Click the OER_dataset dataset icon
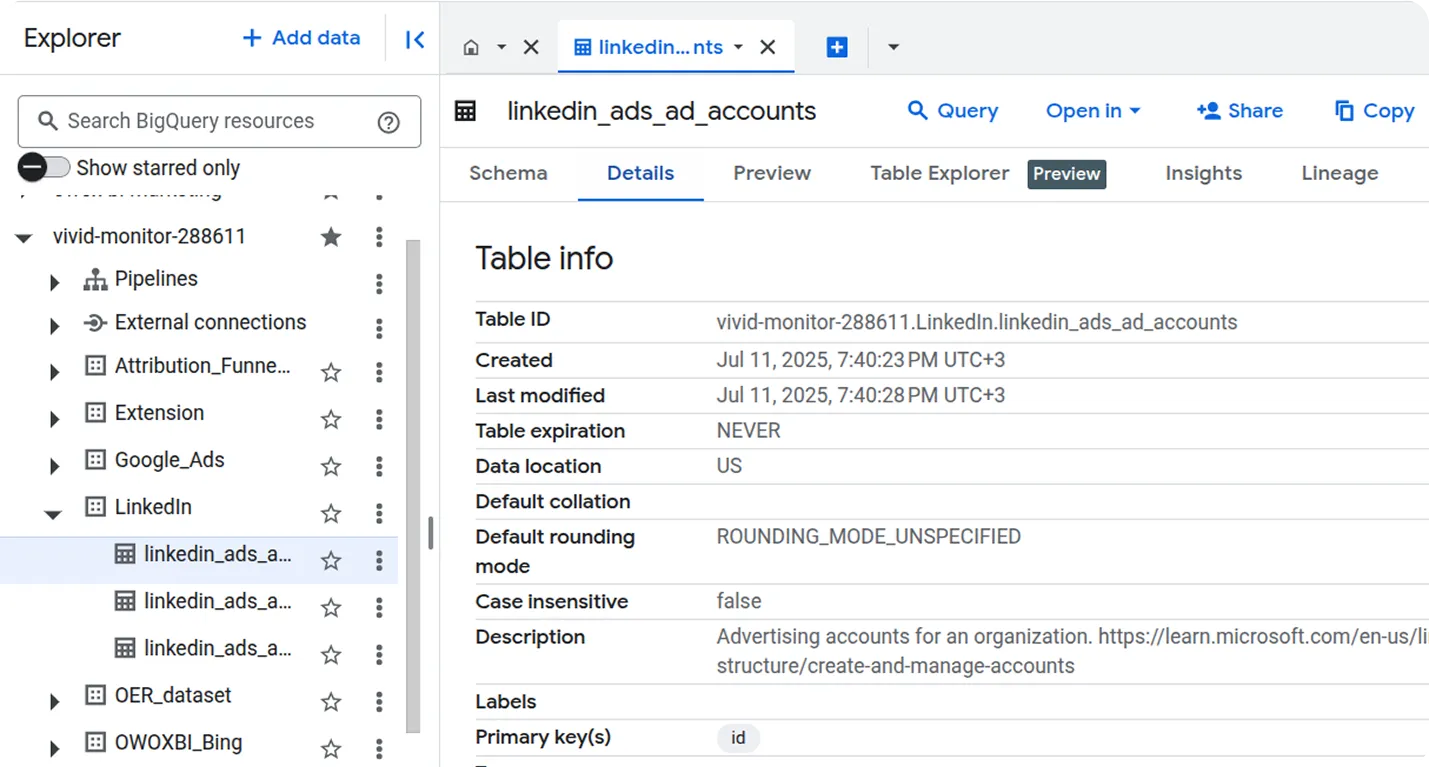1429x767 pixels. (x=95, y=695)
